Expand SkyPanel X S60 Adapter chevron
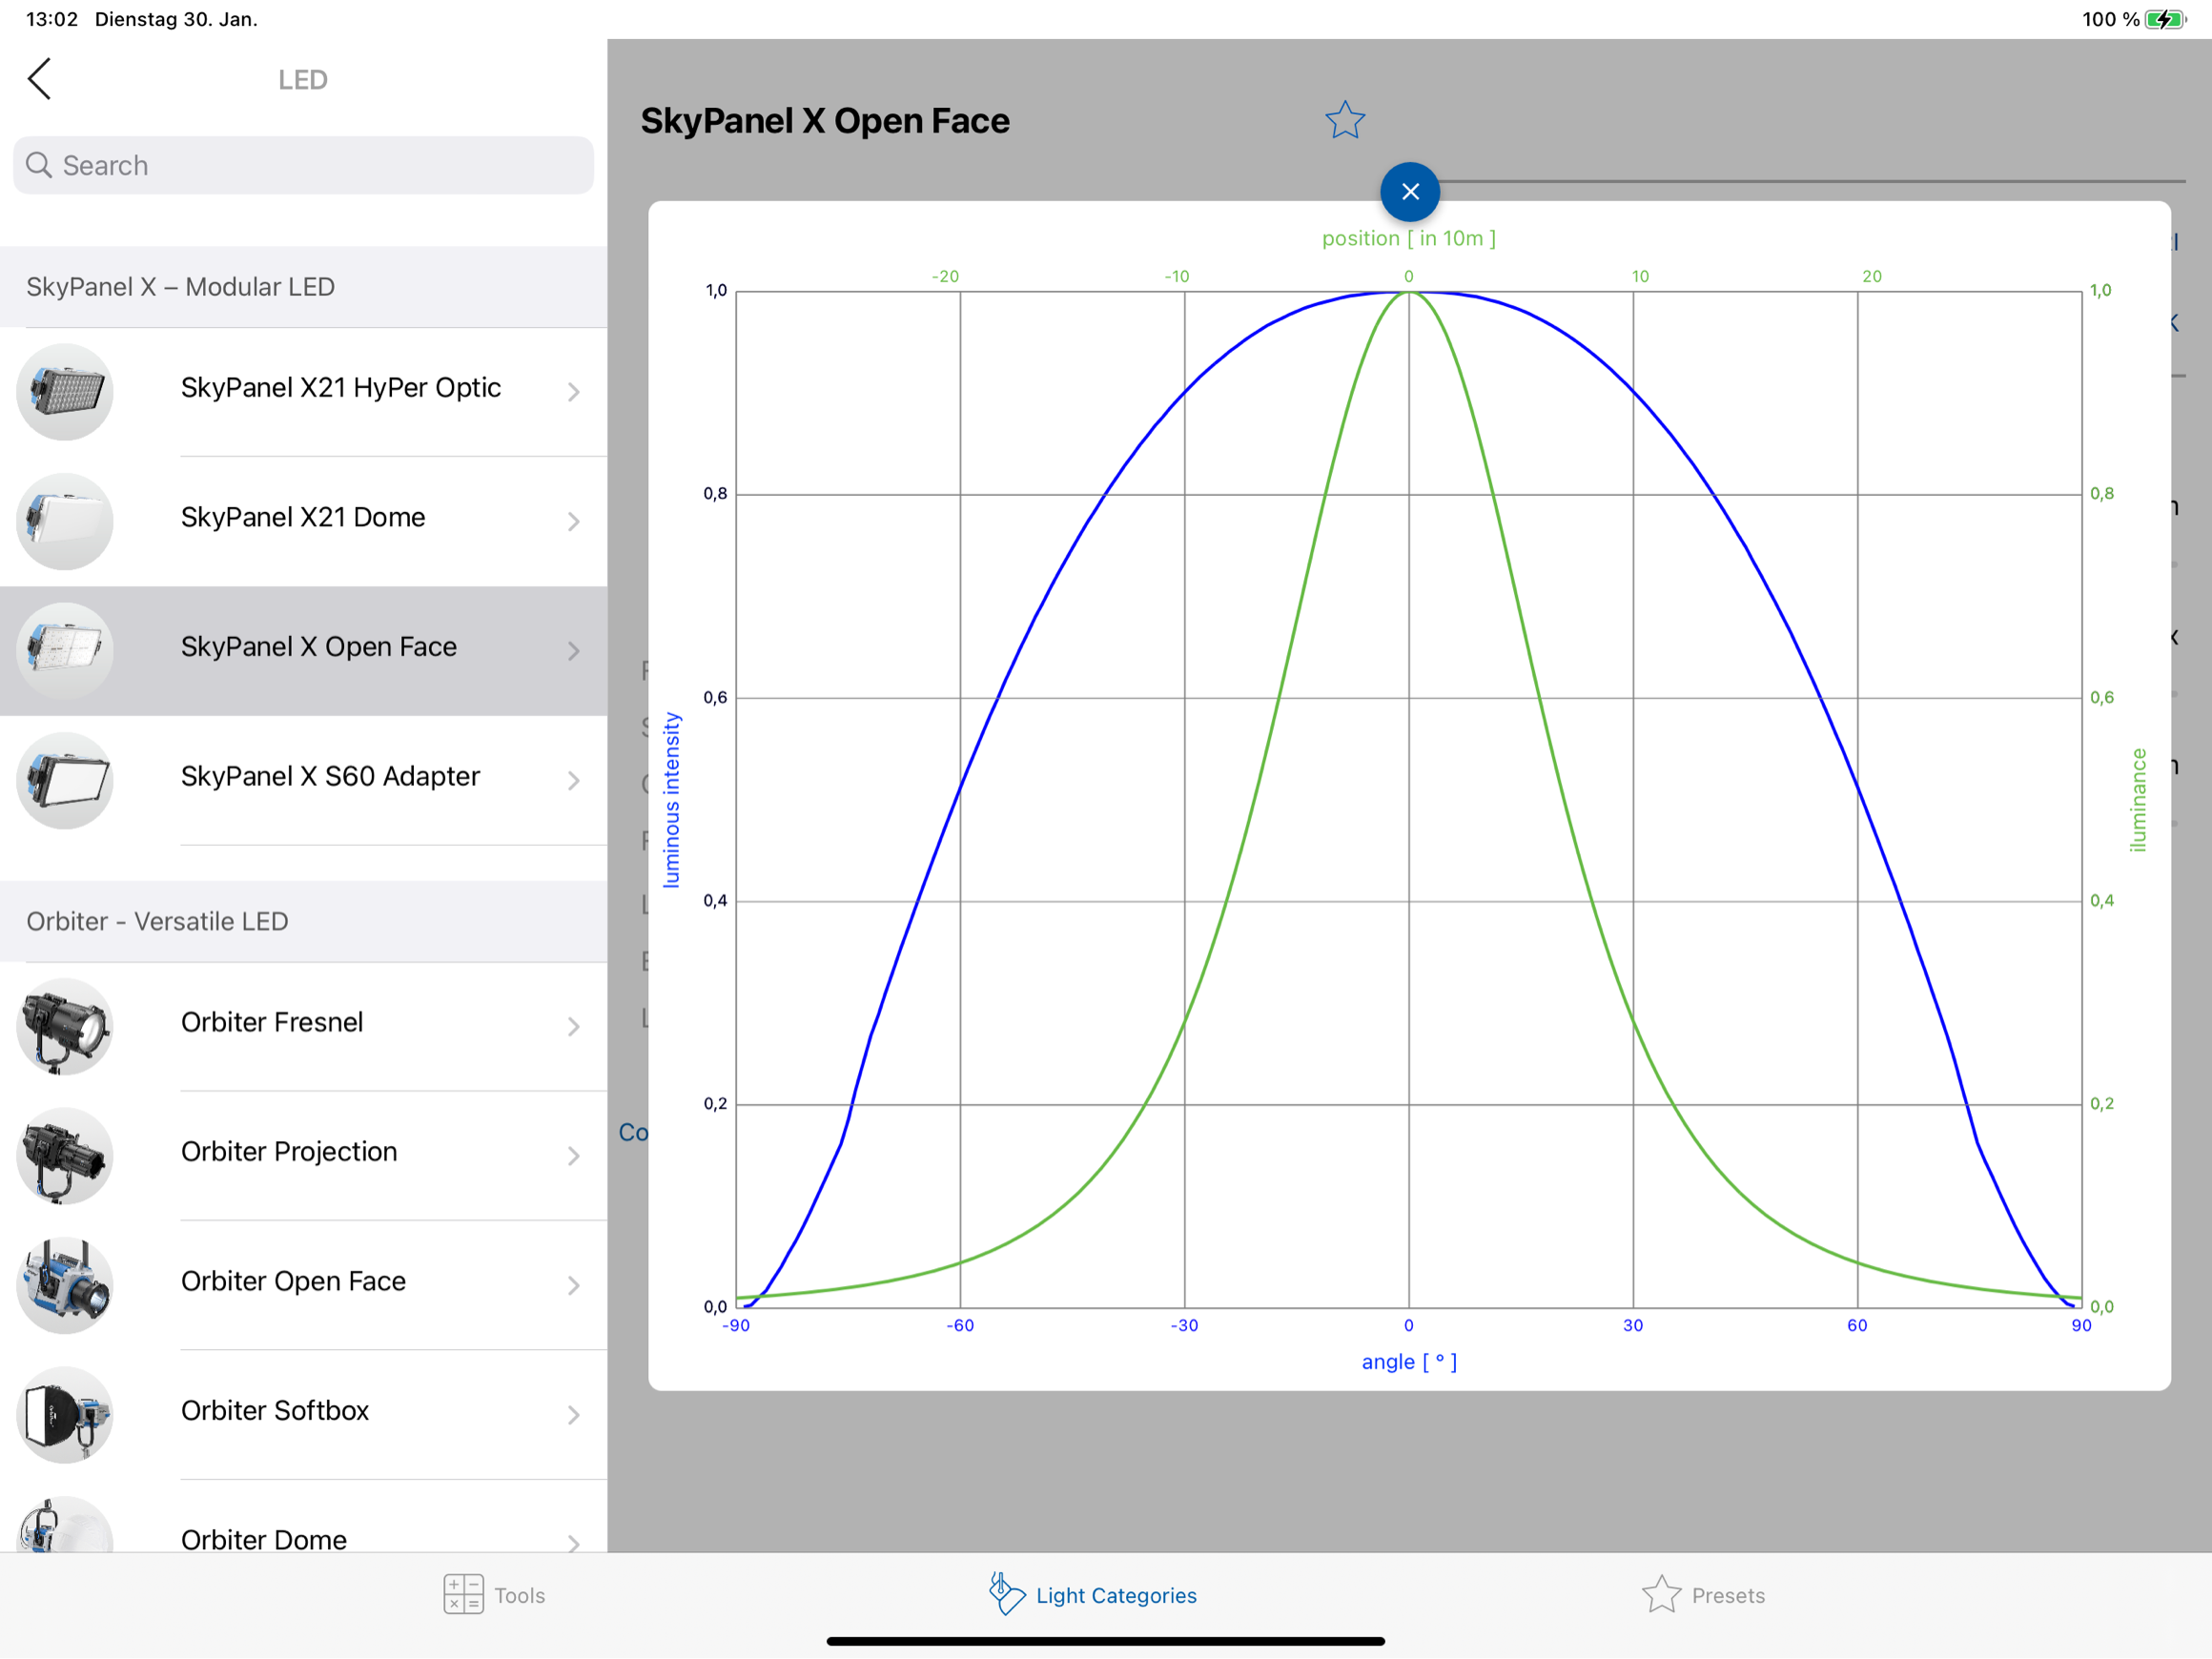This screenshot has width=2212, height=1659. 574,780
